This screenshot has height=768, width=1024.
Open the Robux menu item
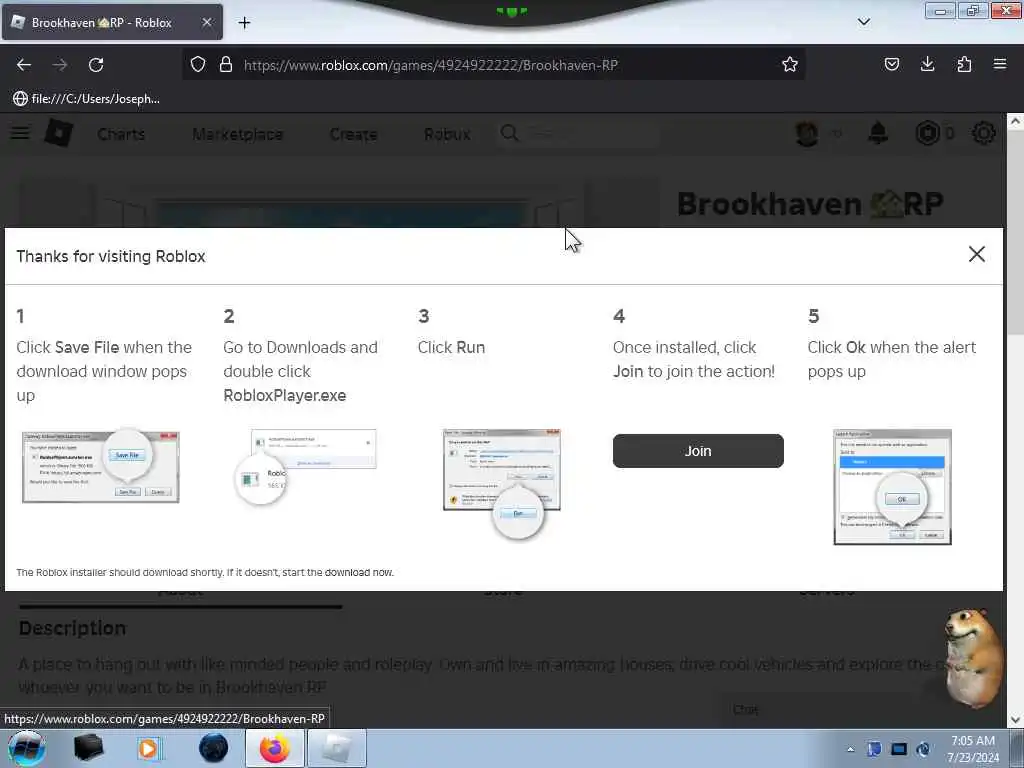447,135
